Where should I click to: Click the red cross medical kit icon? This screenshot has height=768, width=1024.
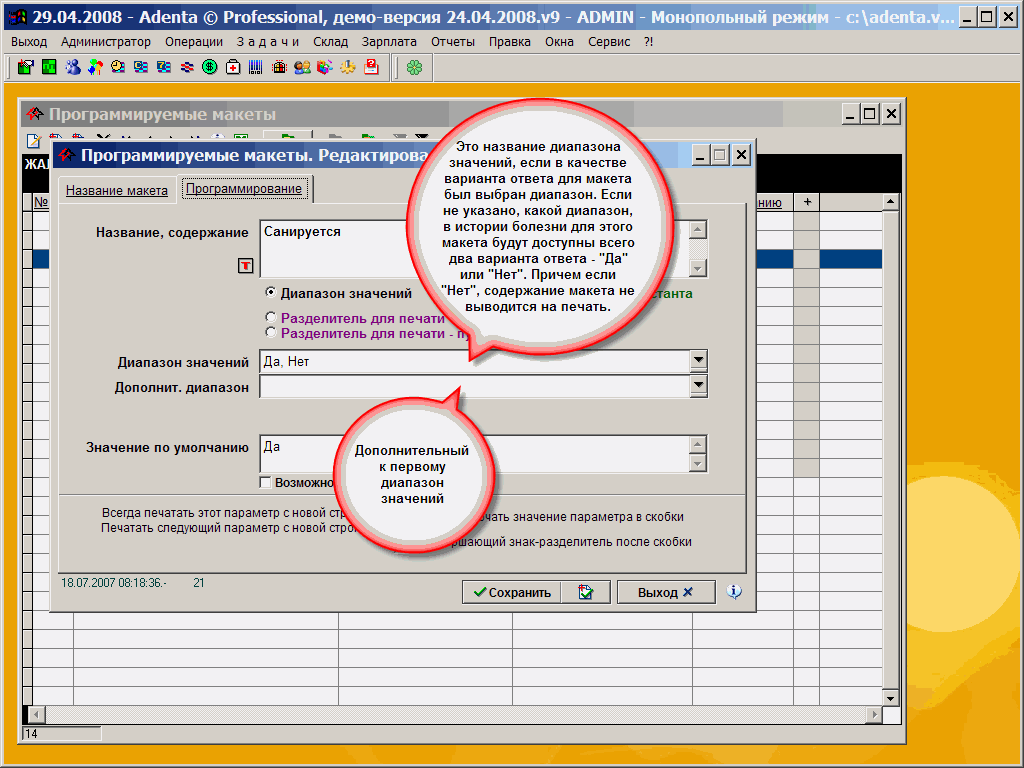[x=233, y=67]
